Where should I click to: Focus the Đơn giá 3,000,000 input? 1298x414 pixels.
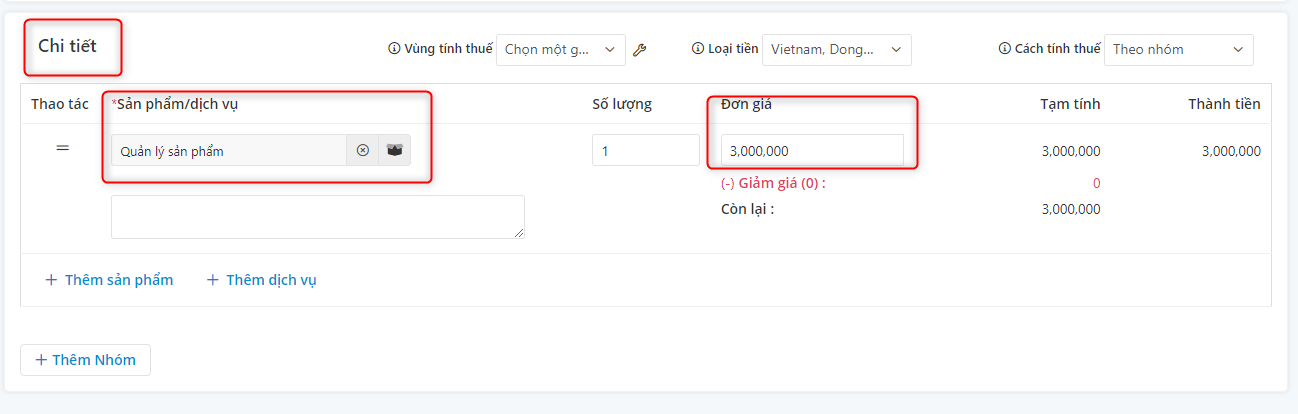(812, 150)
